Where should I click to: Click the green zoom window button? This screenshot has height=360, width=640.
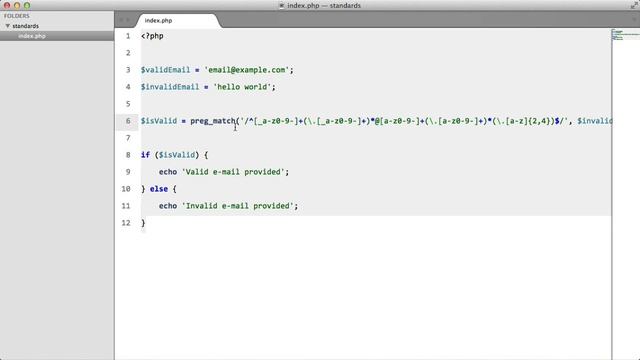[x=27, y=6]
